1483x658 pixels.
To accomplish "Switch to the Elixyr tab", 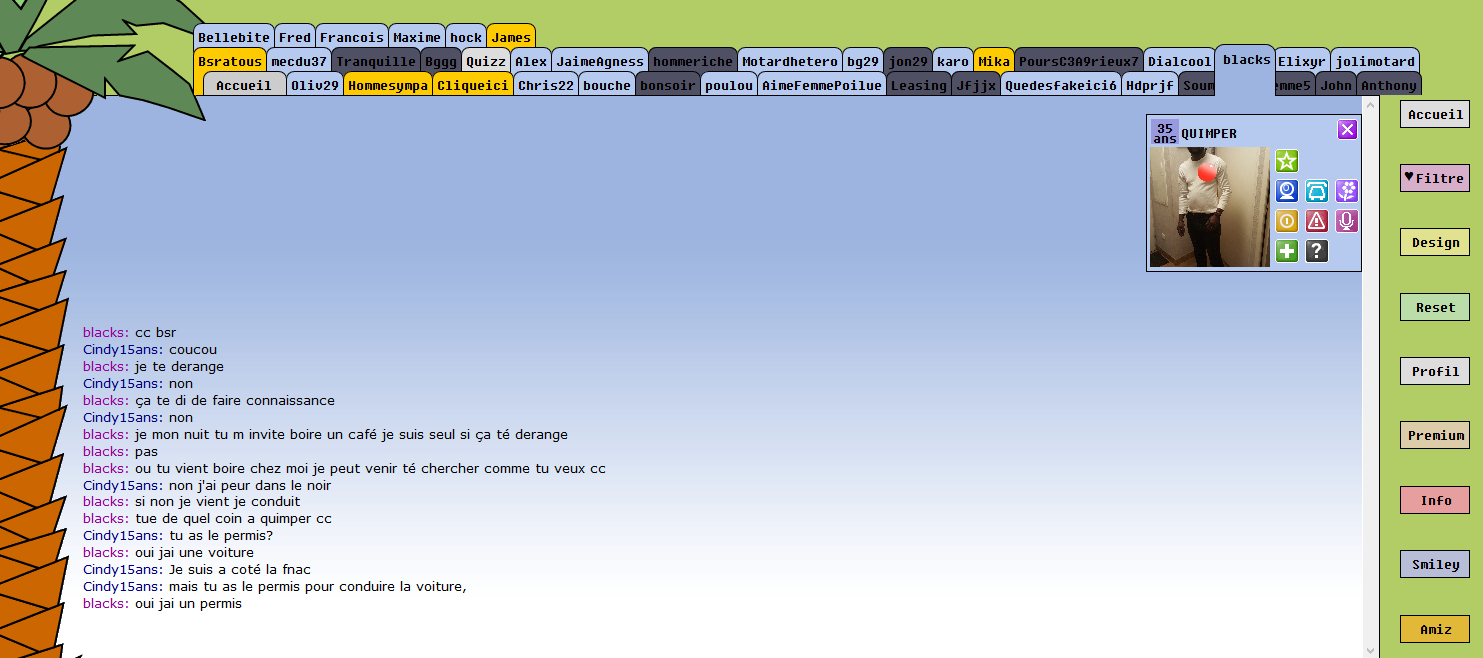I will click(x=1302, y=61).
